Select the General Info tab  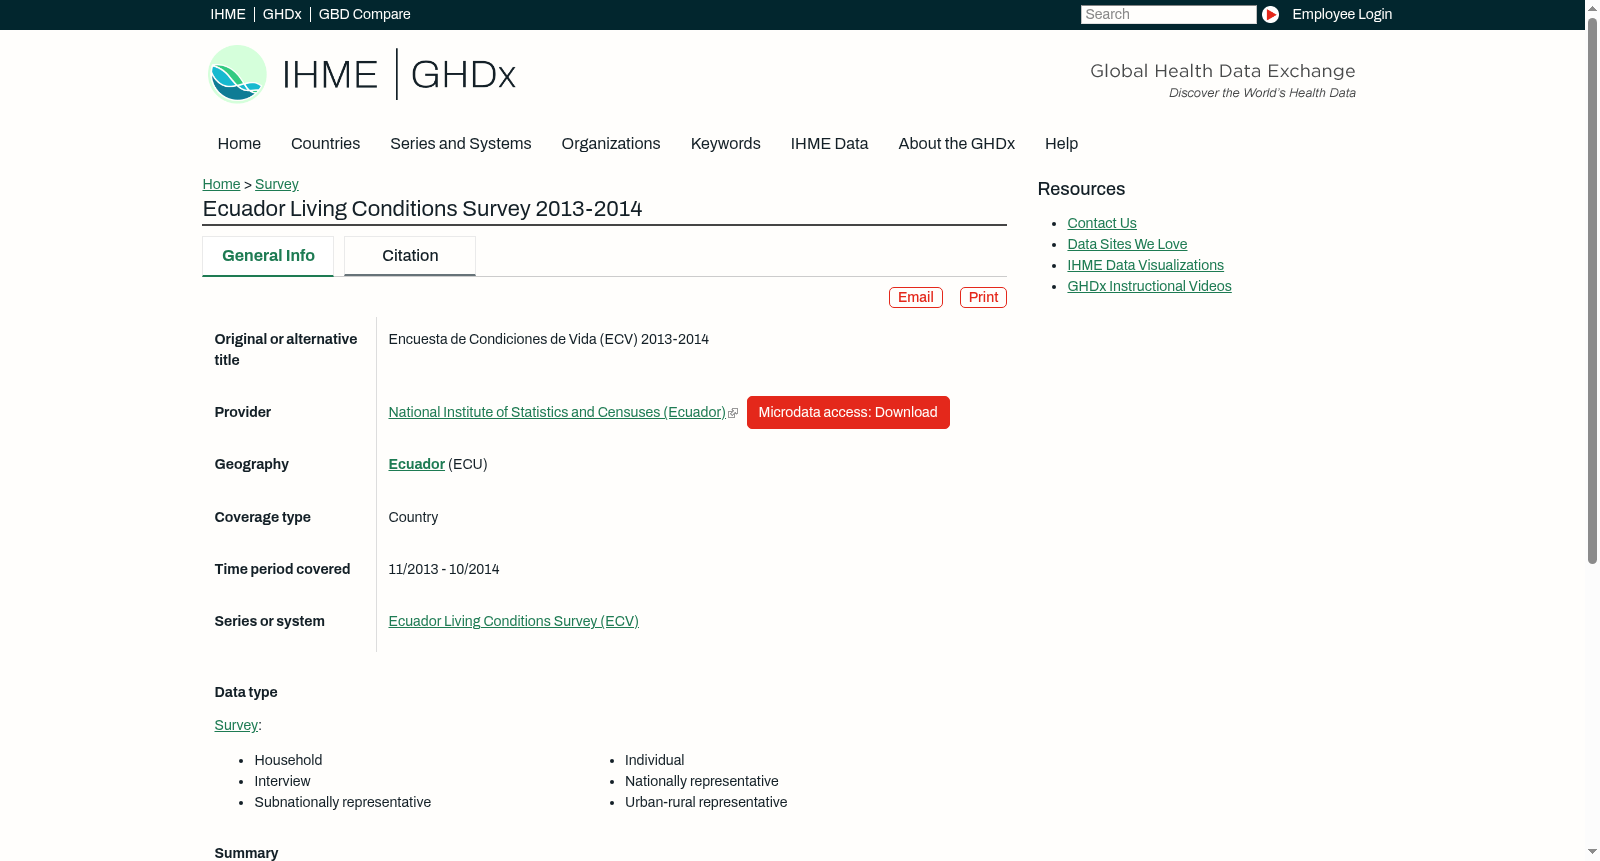click(x=268, y=256)
